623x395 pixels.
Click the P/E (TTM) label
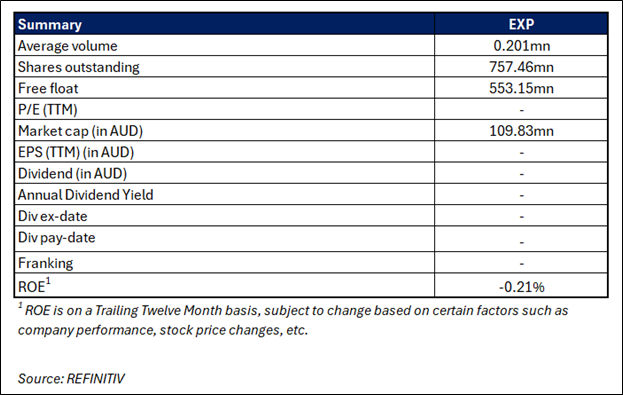click(48, 110)
